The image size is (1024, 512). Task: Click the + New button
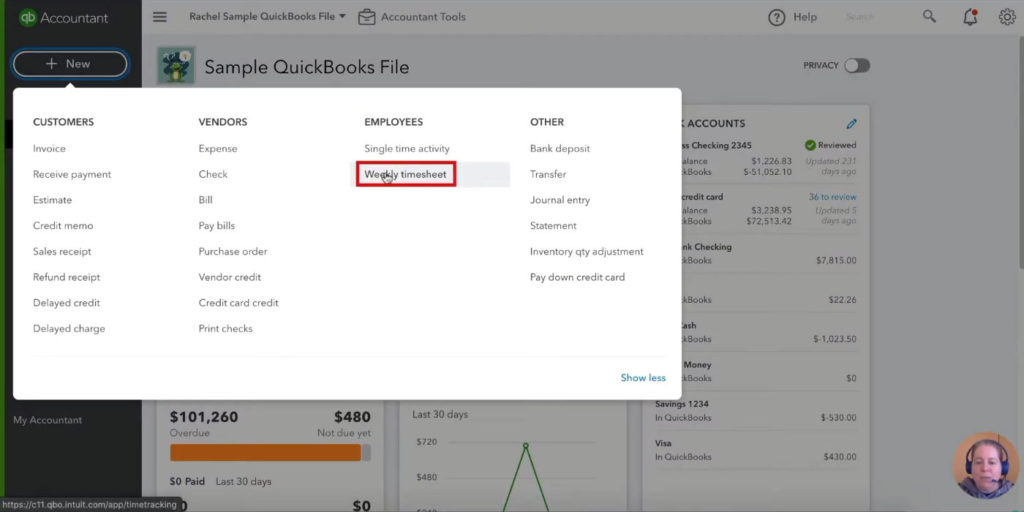[69, 64]
